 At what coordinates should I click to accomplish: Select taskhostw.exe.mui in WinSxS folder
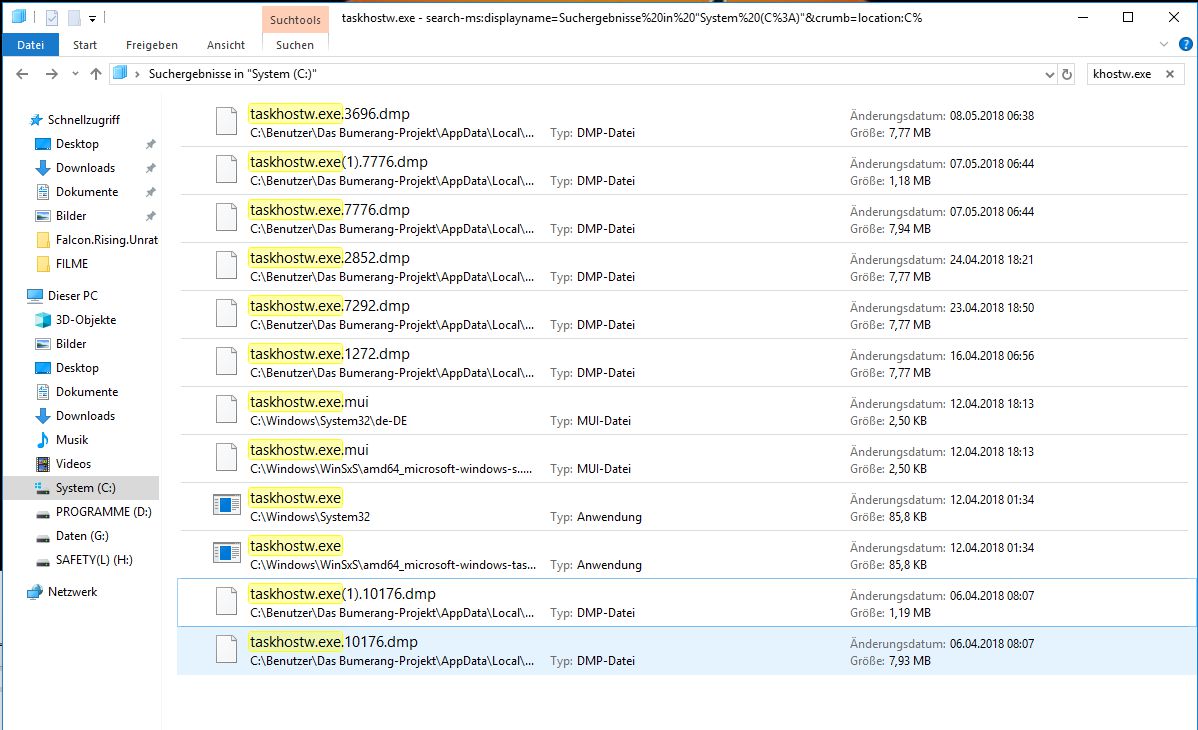682,459
